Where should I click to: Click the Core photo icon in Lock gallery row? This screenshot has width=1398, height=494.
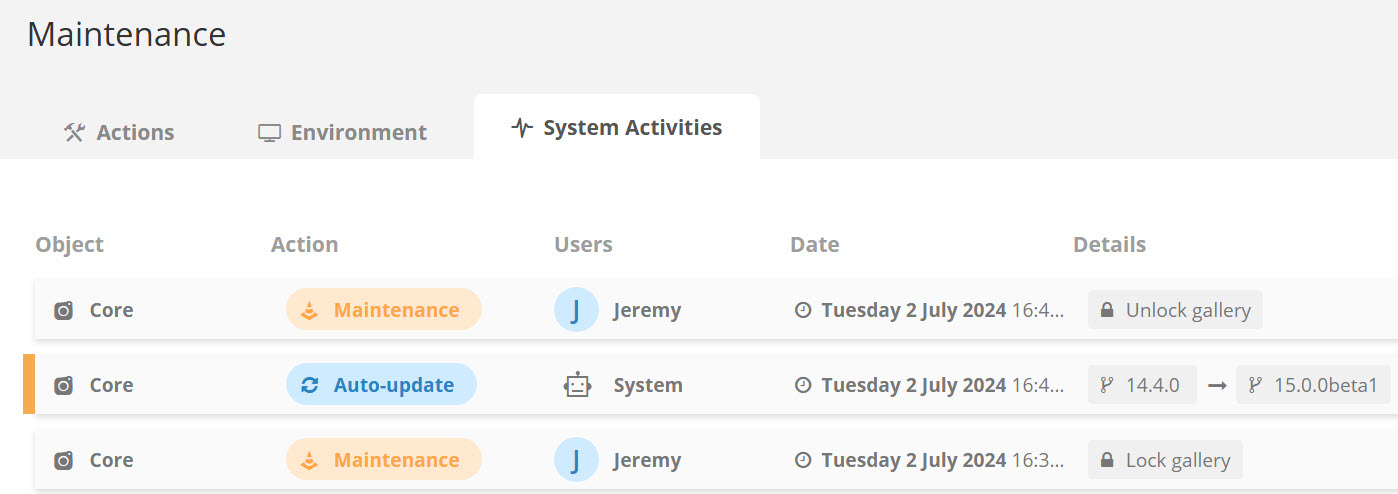click(63, 460)
